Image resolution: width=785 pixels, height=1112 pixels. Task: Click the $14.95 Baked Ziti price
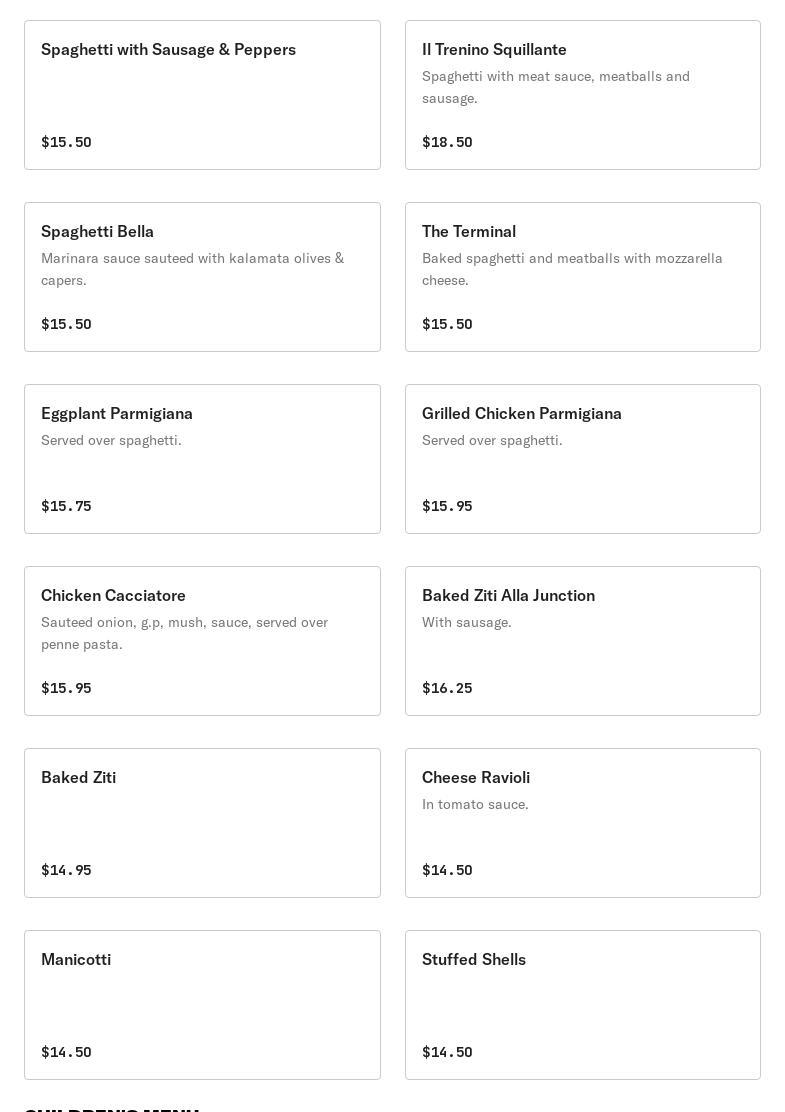66,869
